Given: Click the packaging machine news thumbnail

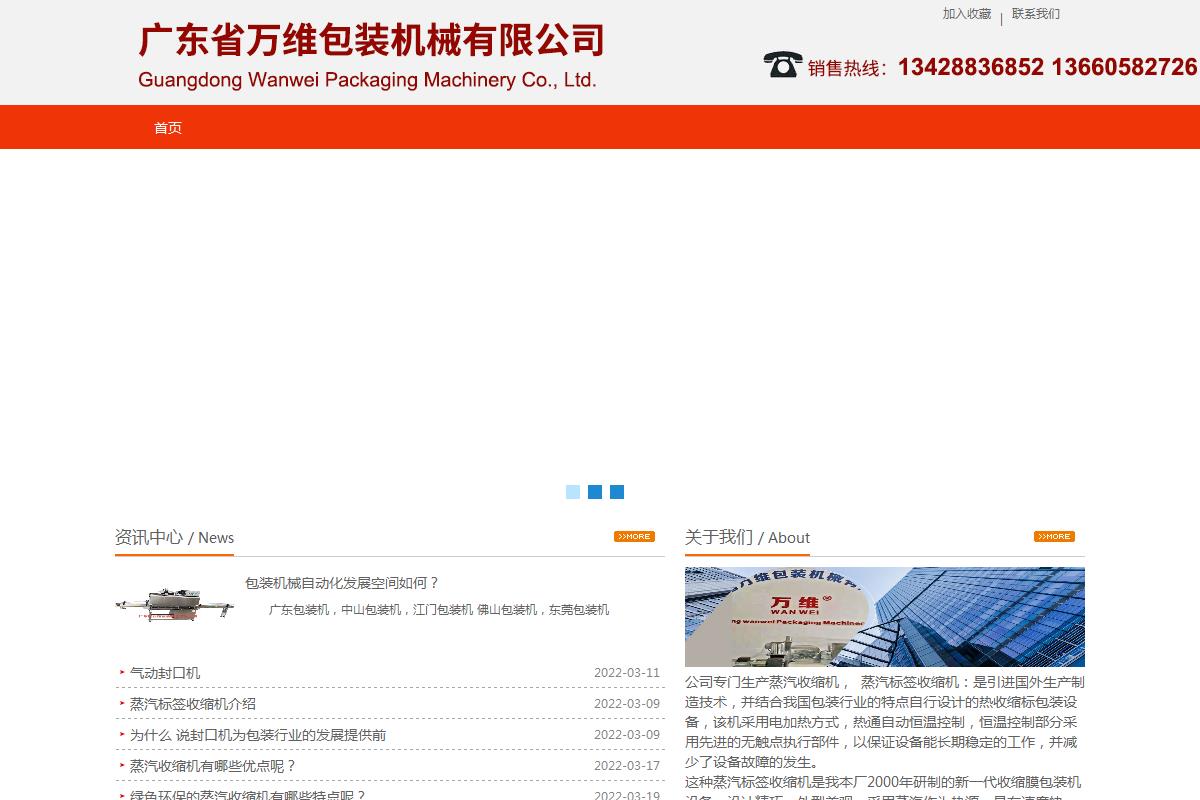Looking at the screenshot, I should [175, 606].
